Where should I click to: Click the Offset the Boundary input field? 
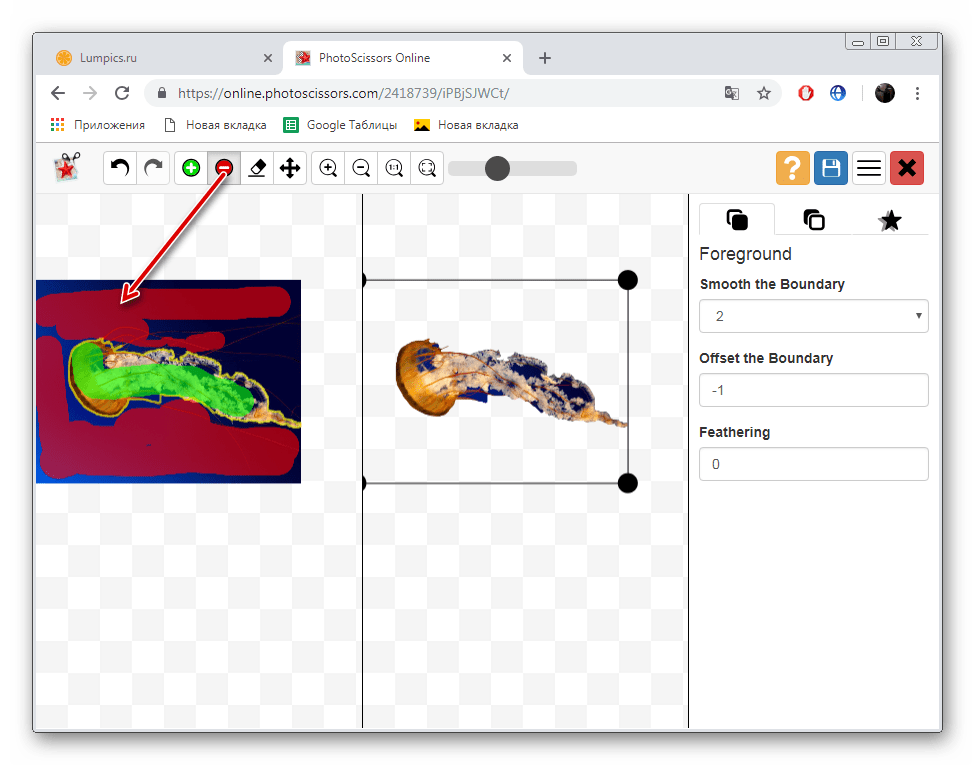tap(813, 390)
